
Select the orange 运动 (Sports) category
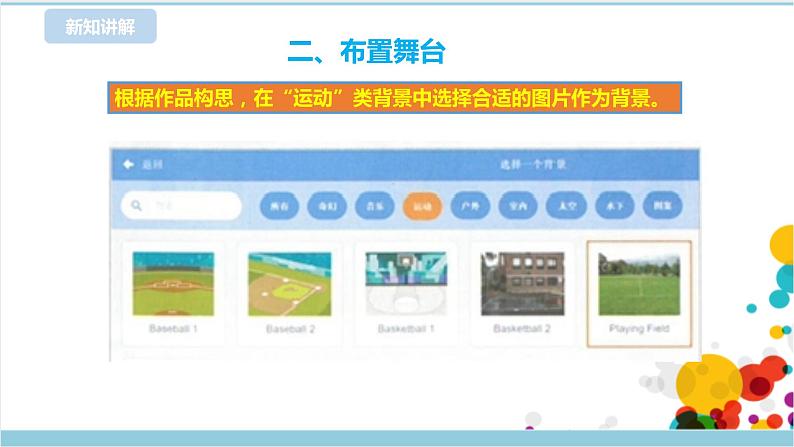[x=422, y=206]
